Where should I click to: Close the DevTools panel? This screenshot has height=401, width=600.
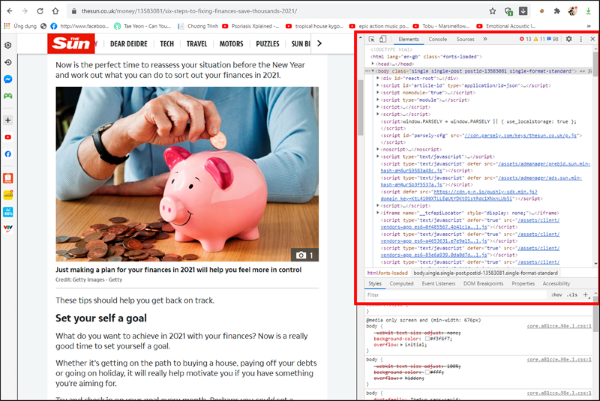coord(592,39)
